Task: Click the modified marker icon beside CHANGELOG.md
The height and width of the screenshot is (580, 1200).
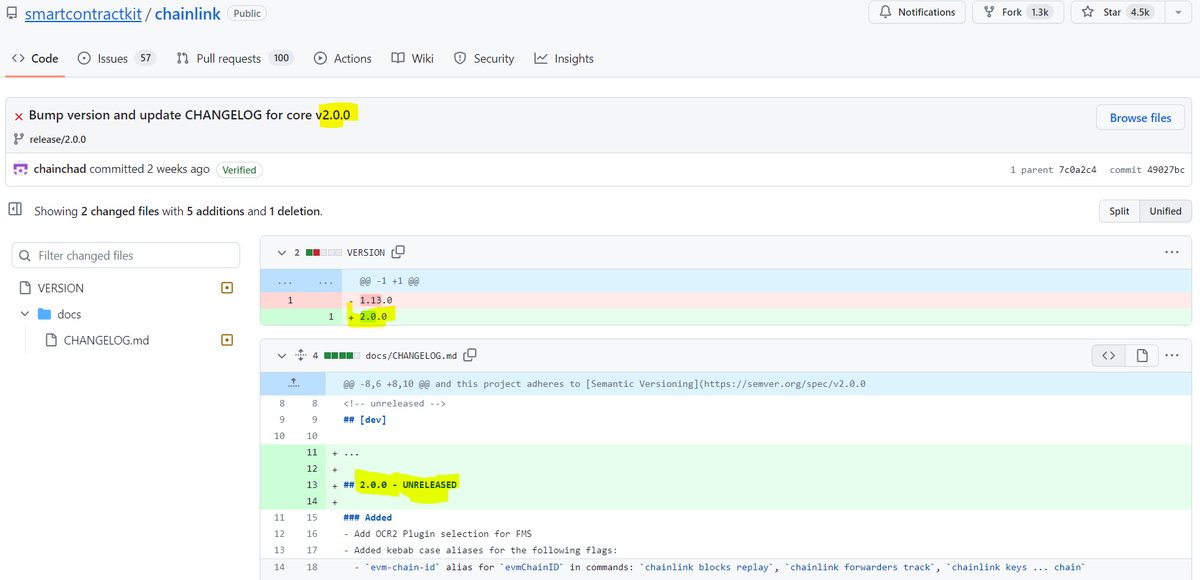Action: click(227, 340)
